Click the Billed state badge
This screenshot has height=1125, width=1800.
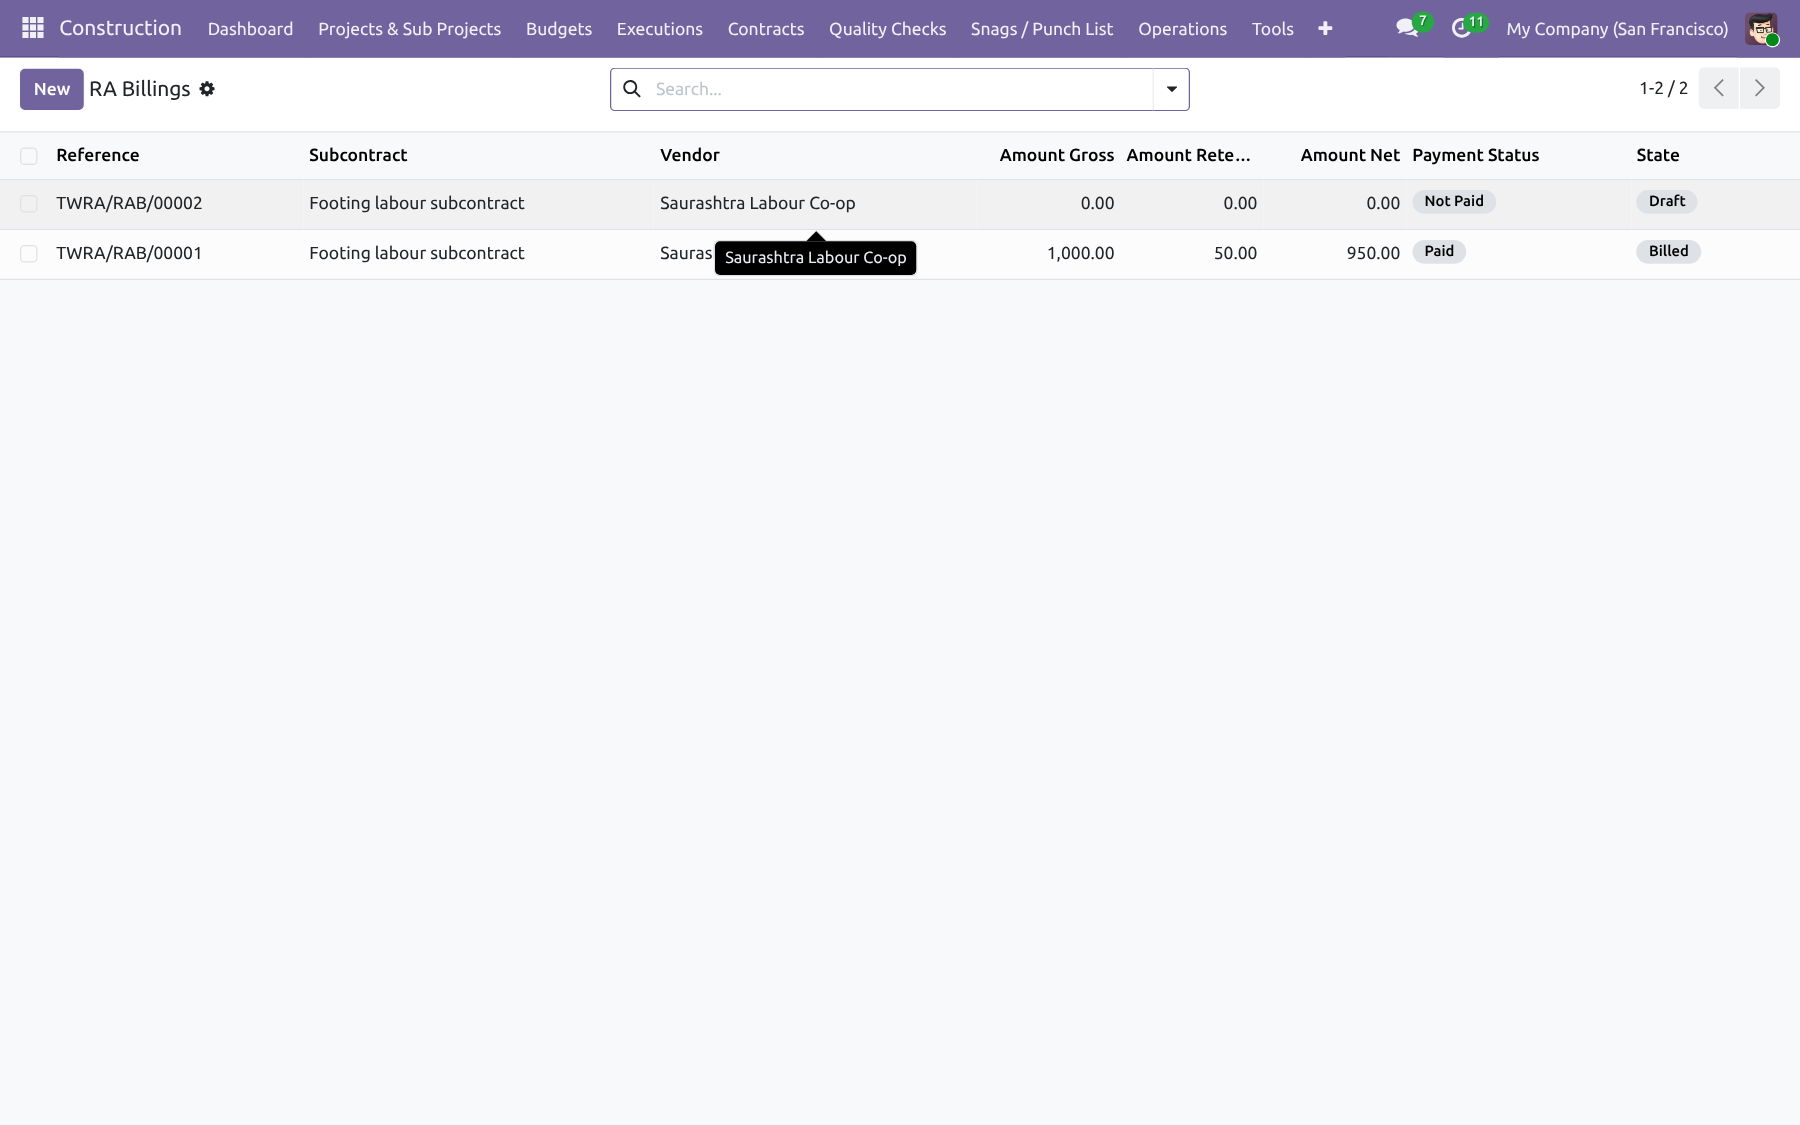[x=1668, y=251]
